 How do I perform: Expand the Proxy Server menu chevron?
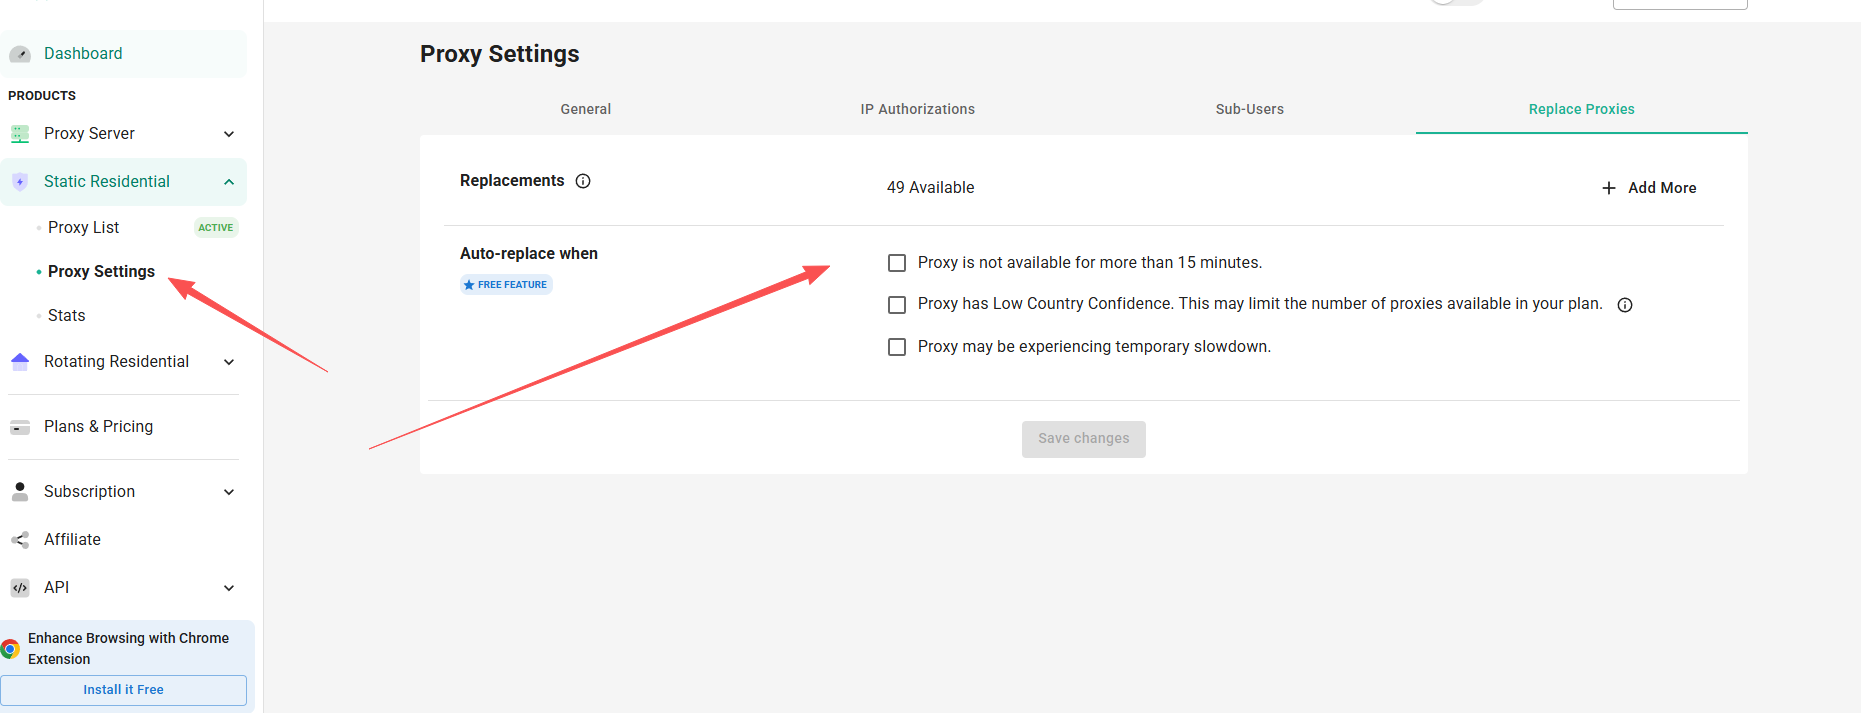click(x=229, y=134)
